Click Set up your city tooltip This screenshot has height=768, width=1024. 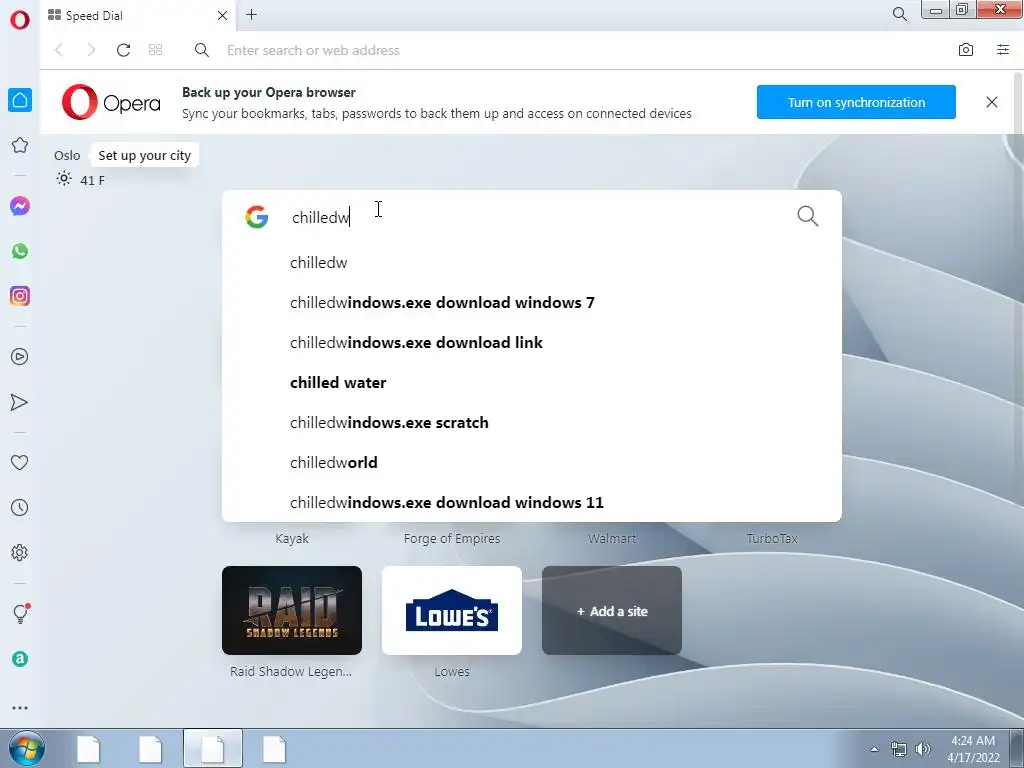[x=144, y=155]
